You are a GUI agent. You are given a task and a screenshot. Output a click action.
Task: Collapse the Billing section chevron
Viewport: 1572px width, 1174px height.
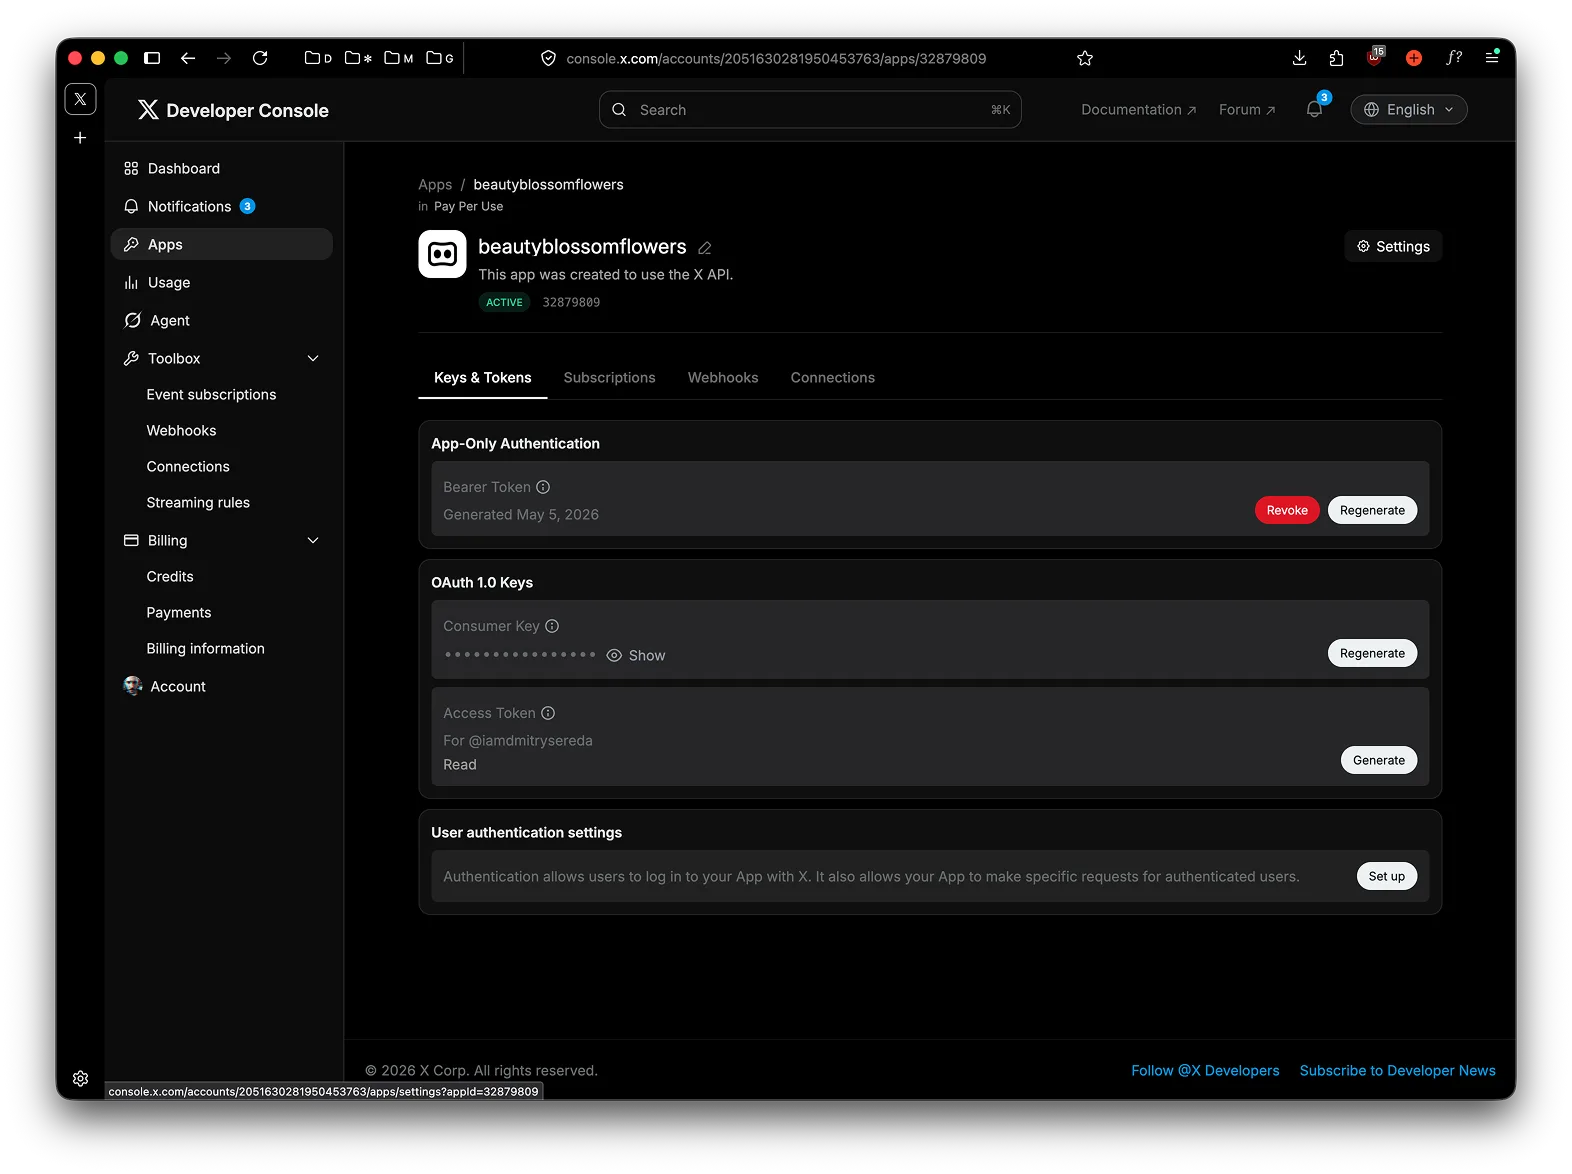click(313, 540)
